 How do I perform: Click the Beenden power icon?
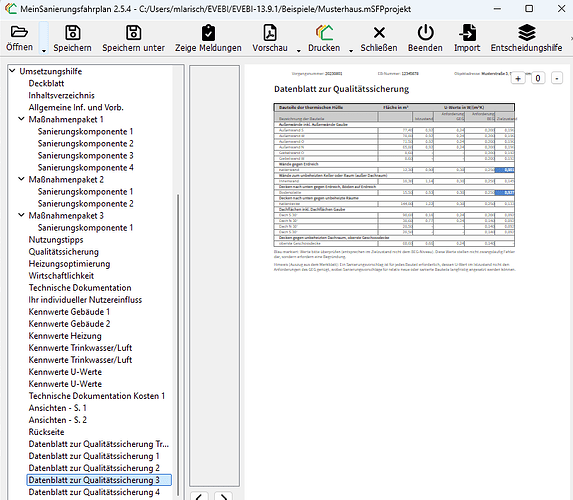point(425,33)
